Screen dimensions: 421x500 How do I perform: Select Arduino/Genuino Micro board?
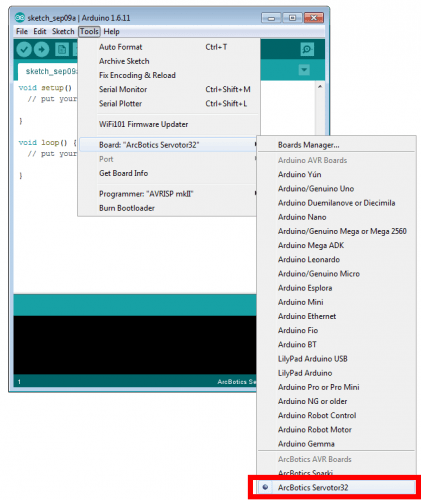click(337, 274)
